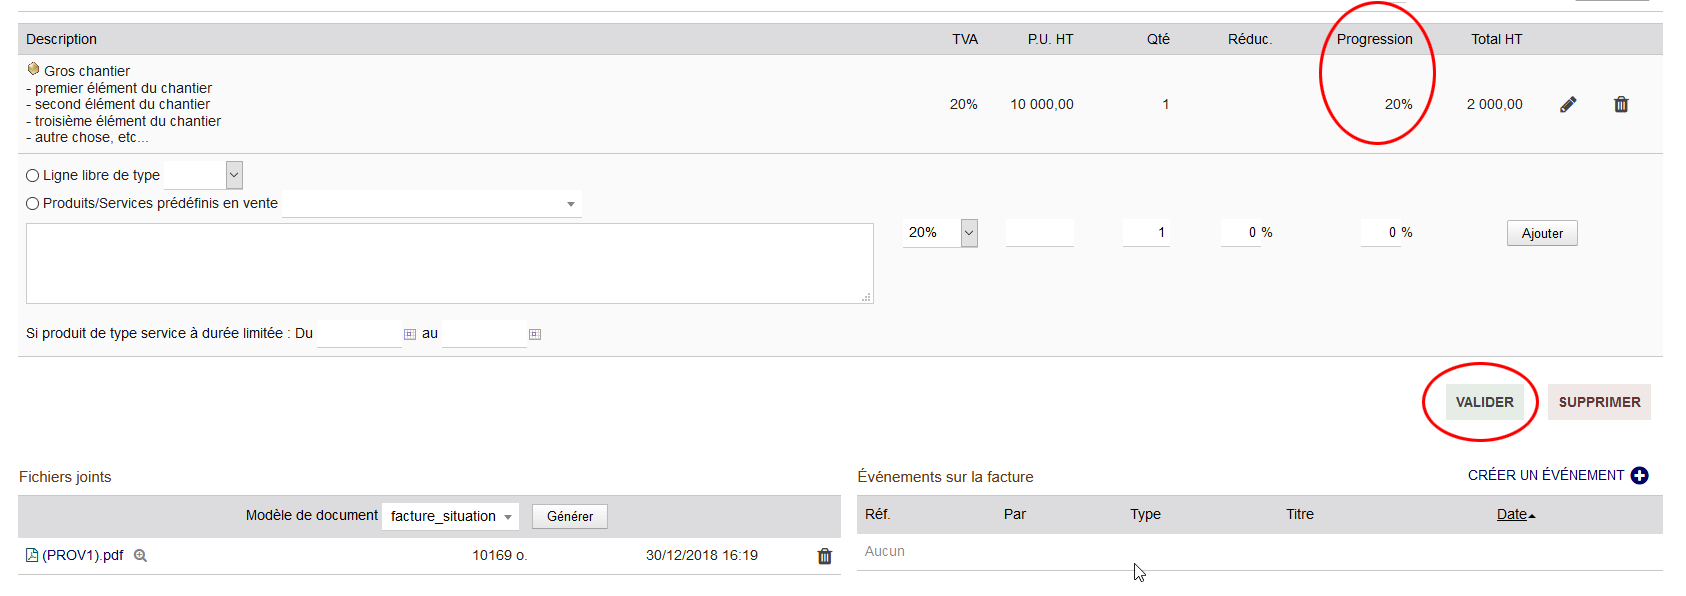The width and height of the screenshot is (1686, 596).
Task: Open the free line type dropdown
Action: click(x=234, y=175)
